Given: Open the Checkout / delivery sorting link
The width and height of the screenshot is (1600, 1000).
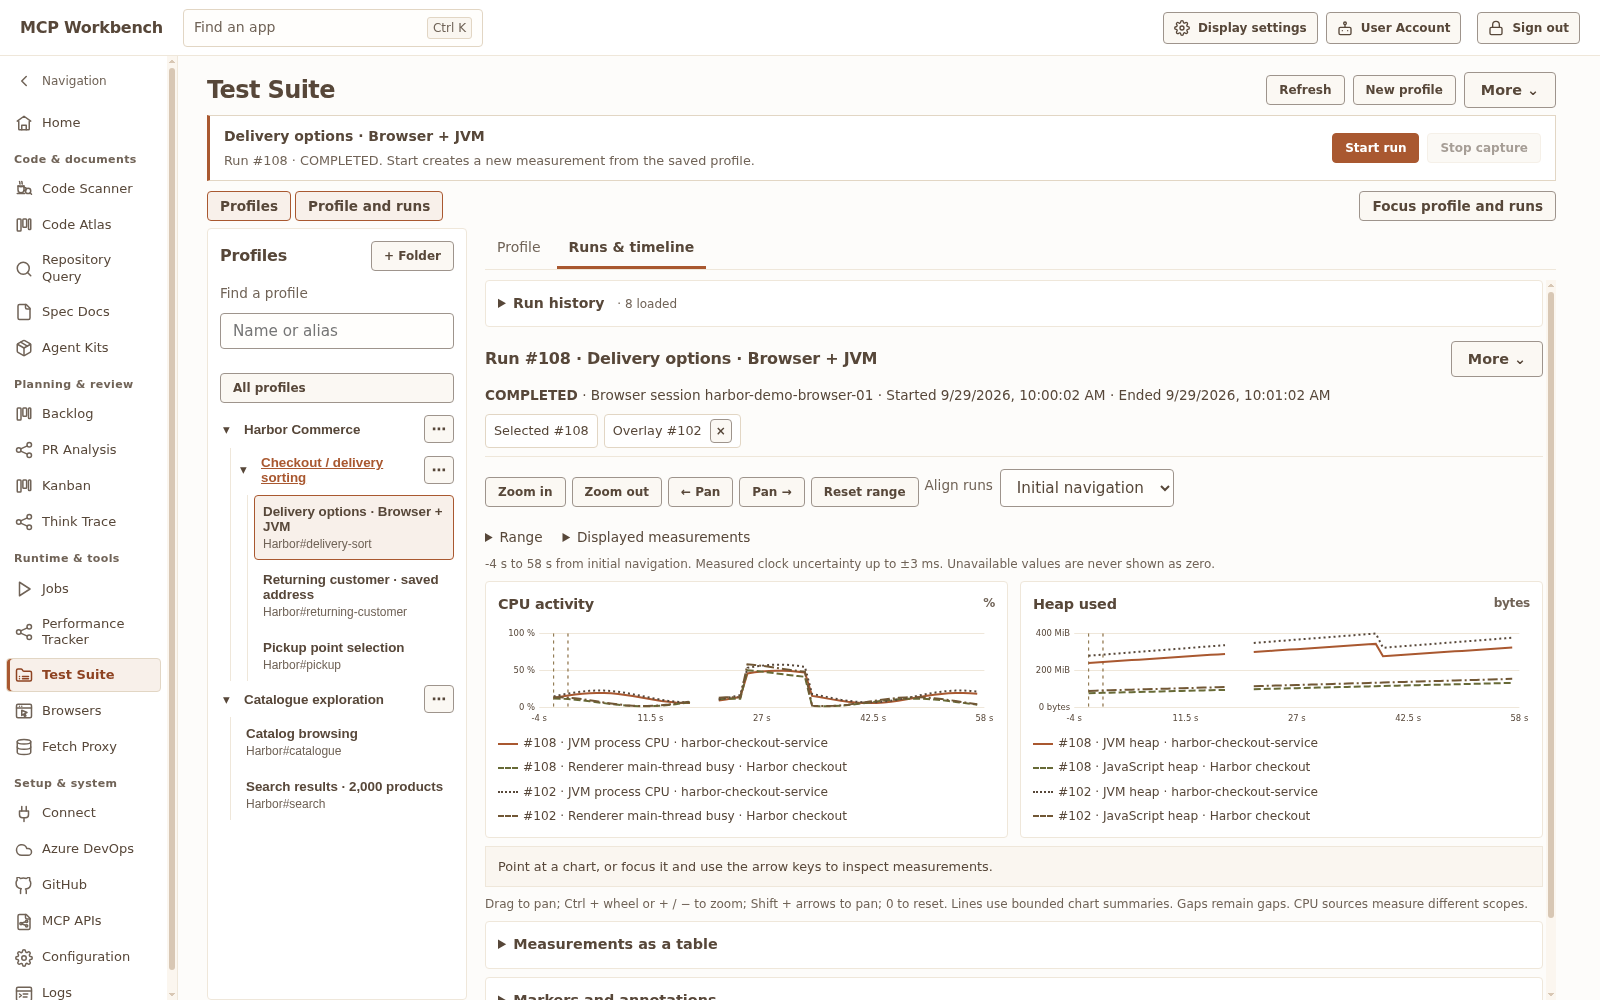Looking at the screenshot, I should [322, 470].
